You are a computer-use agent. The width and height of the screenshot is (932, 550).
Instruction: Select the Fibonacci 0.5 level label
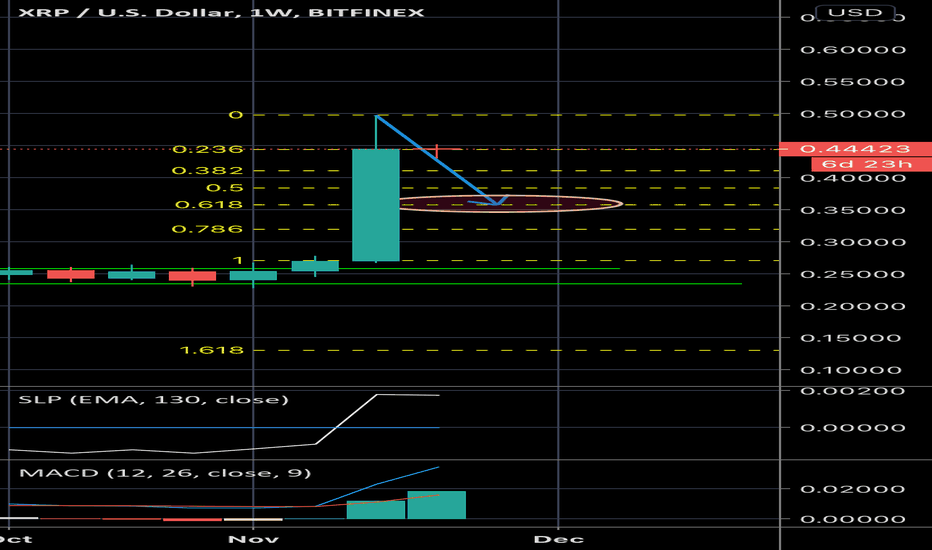click(225, 188)
